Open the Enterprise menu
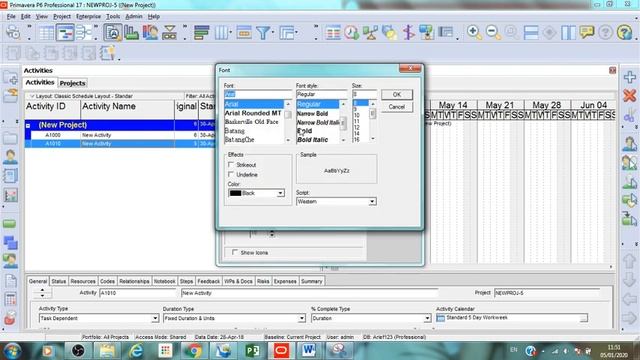Viewport: 640px width, 360px height. [x=88, y=16]
